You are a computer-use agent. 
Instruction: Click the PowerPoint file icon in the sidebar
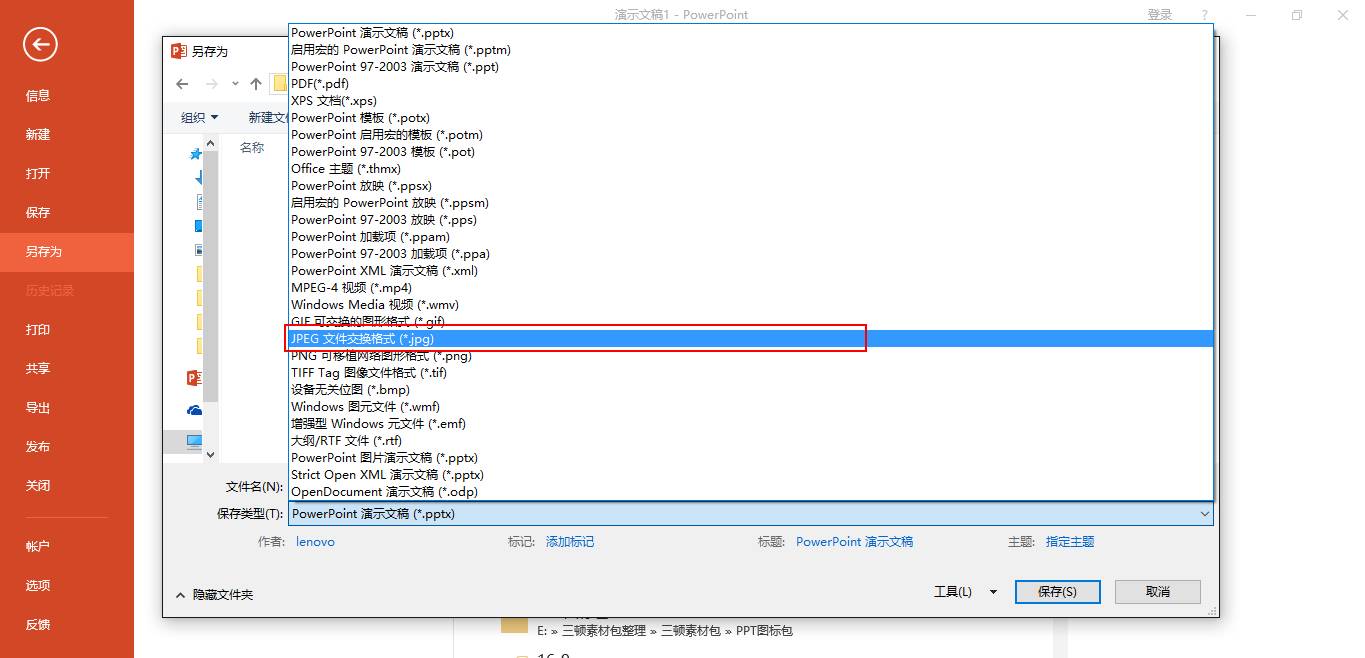(193, 379)
